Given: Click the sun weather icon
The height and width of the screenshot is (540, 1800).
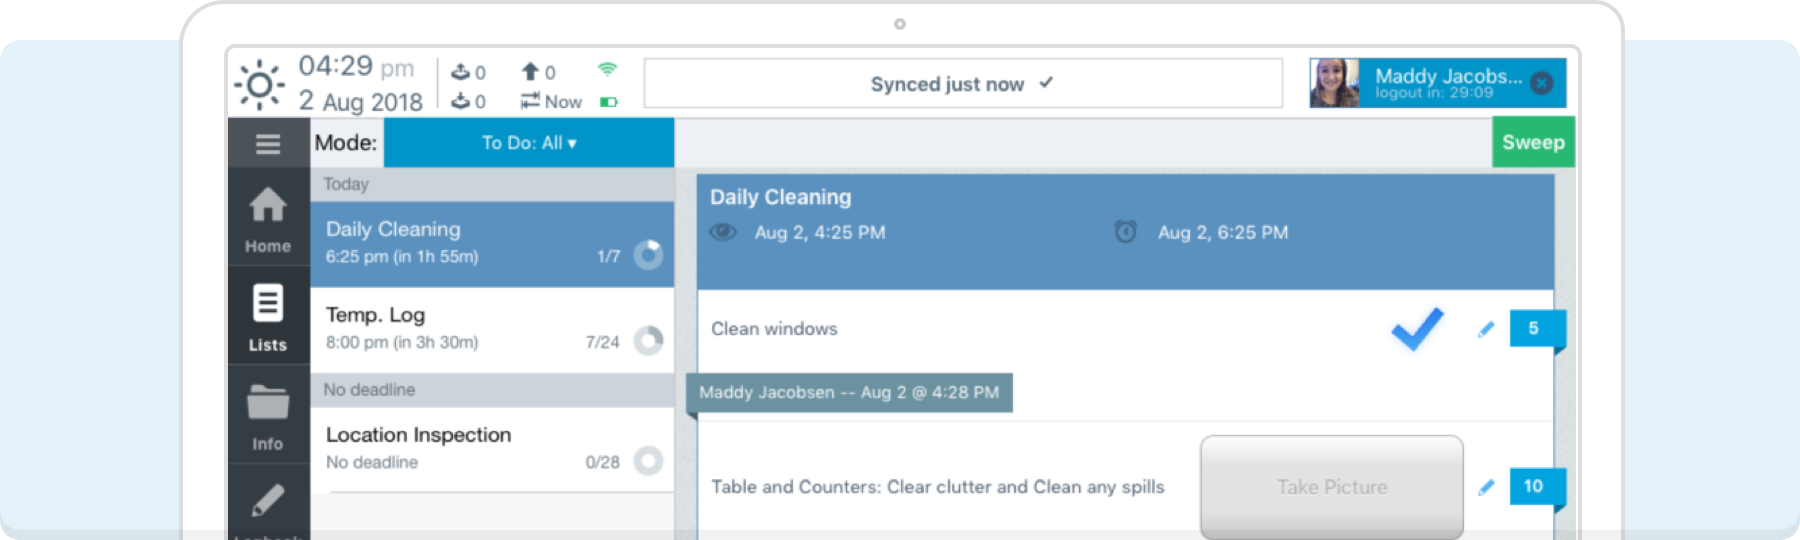Looking at the screenshot, I should 260,84.
